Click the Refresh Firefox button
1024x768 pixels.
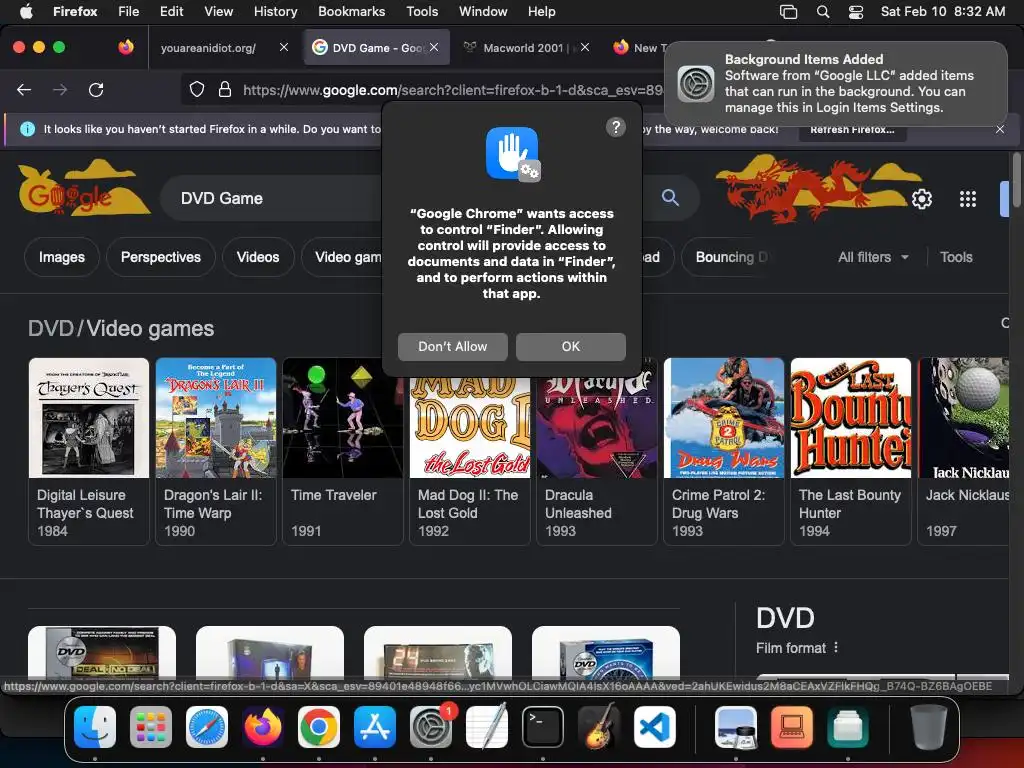[x=852, y=129]
